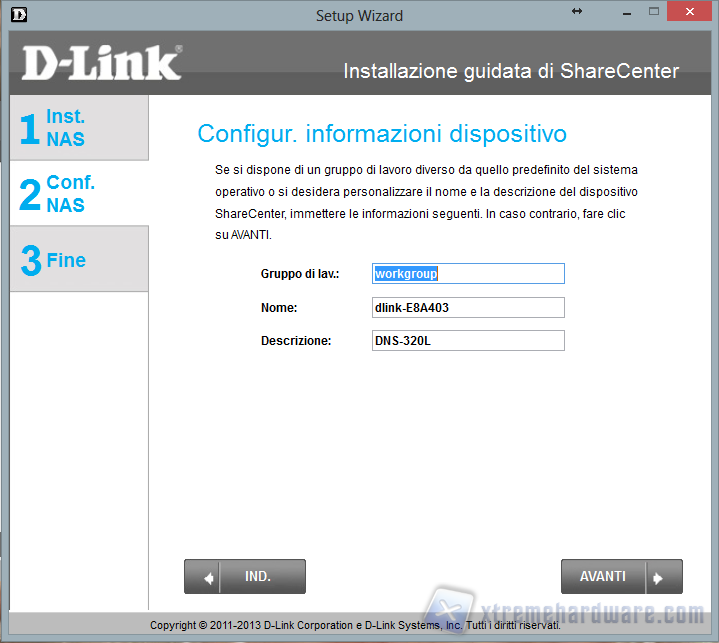Select step 1 Inst. NAS
Viewport: 719px width, 643px height.
(x=79, y=128)
